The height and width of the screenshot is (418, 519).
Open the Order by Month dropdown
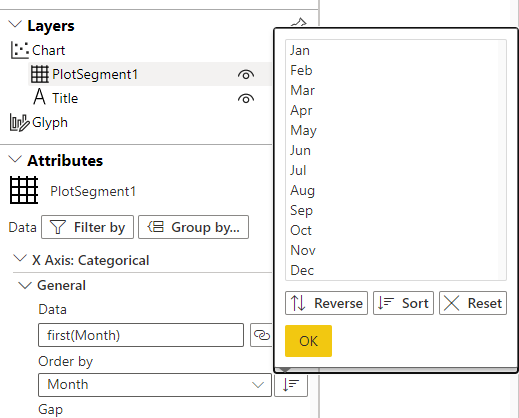tap(155, 385)
